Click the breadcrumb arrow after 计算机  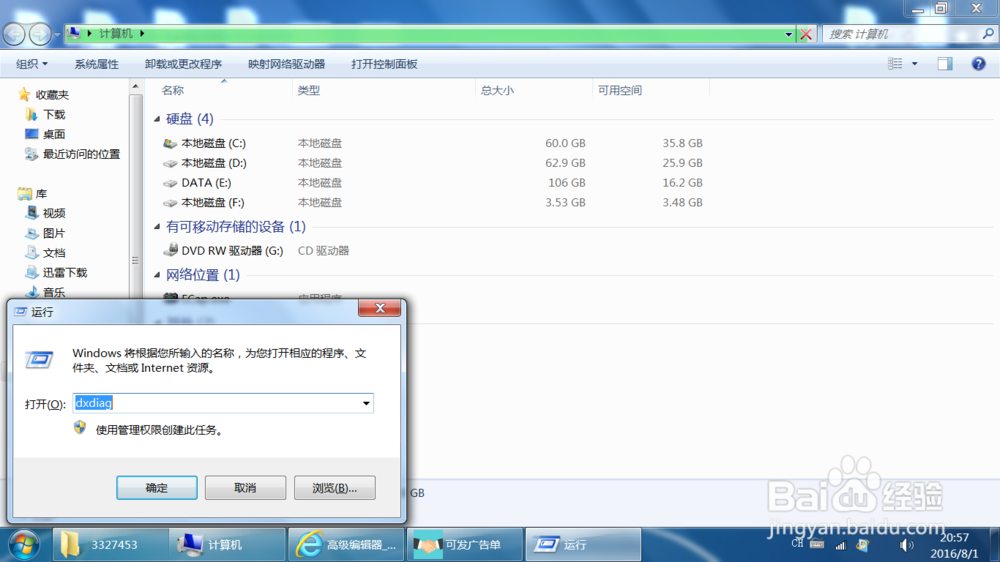(142, 33)
